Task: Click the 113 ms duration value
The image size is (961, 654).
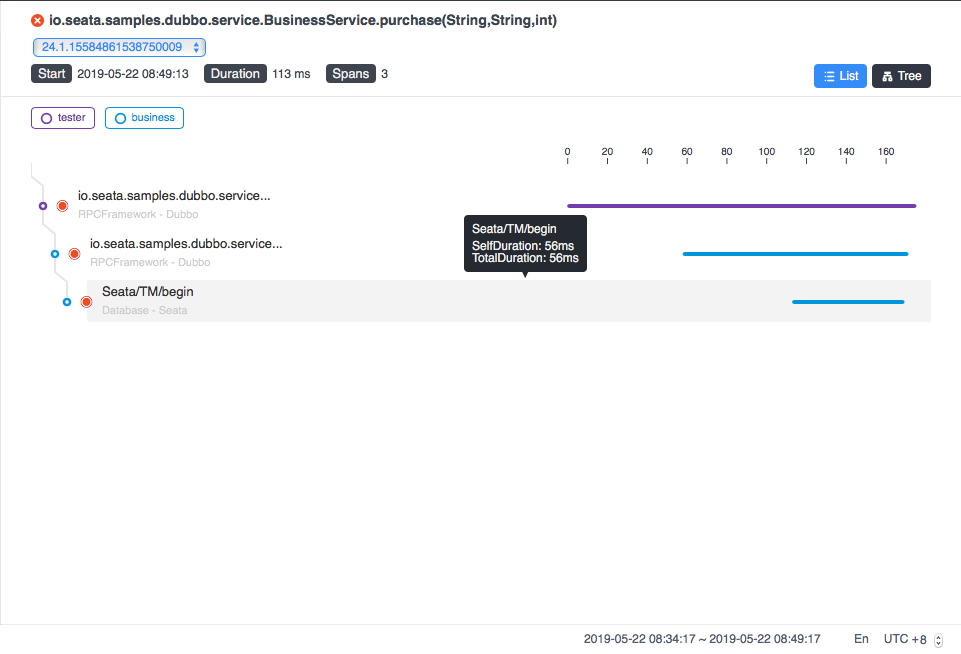Action: point(292,74)
